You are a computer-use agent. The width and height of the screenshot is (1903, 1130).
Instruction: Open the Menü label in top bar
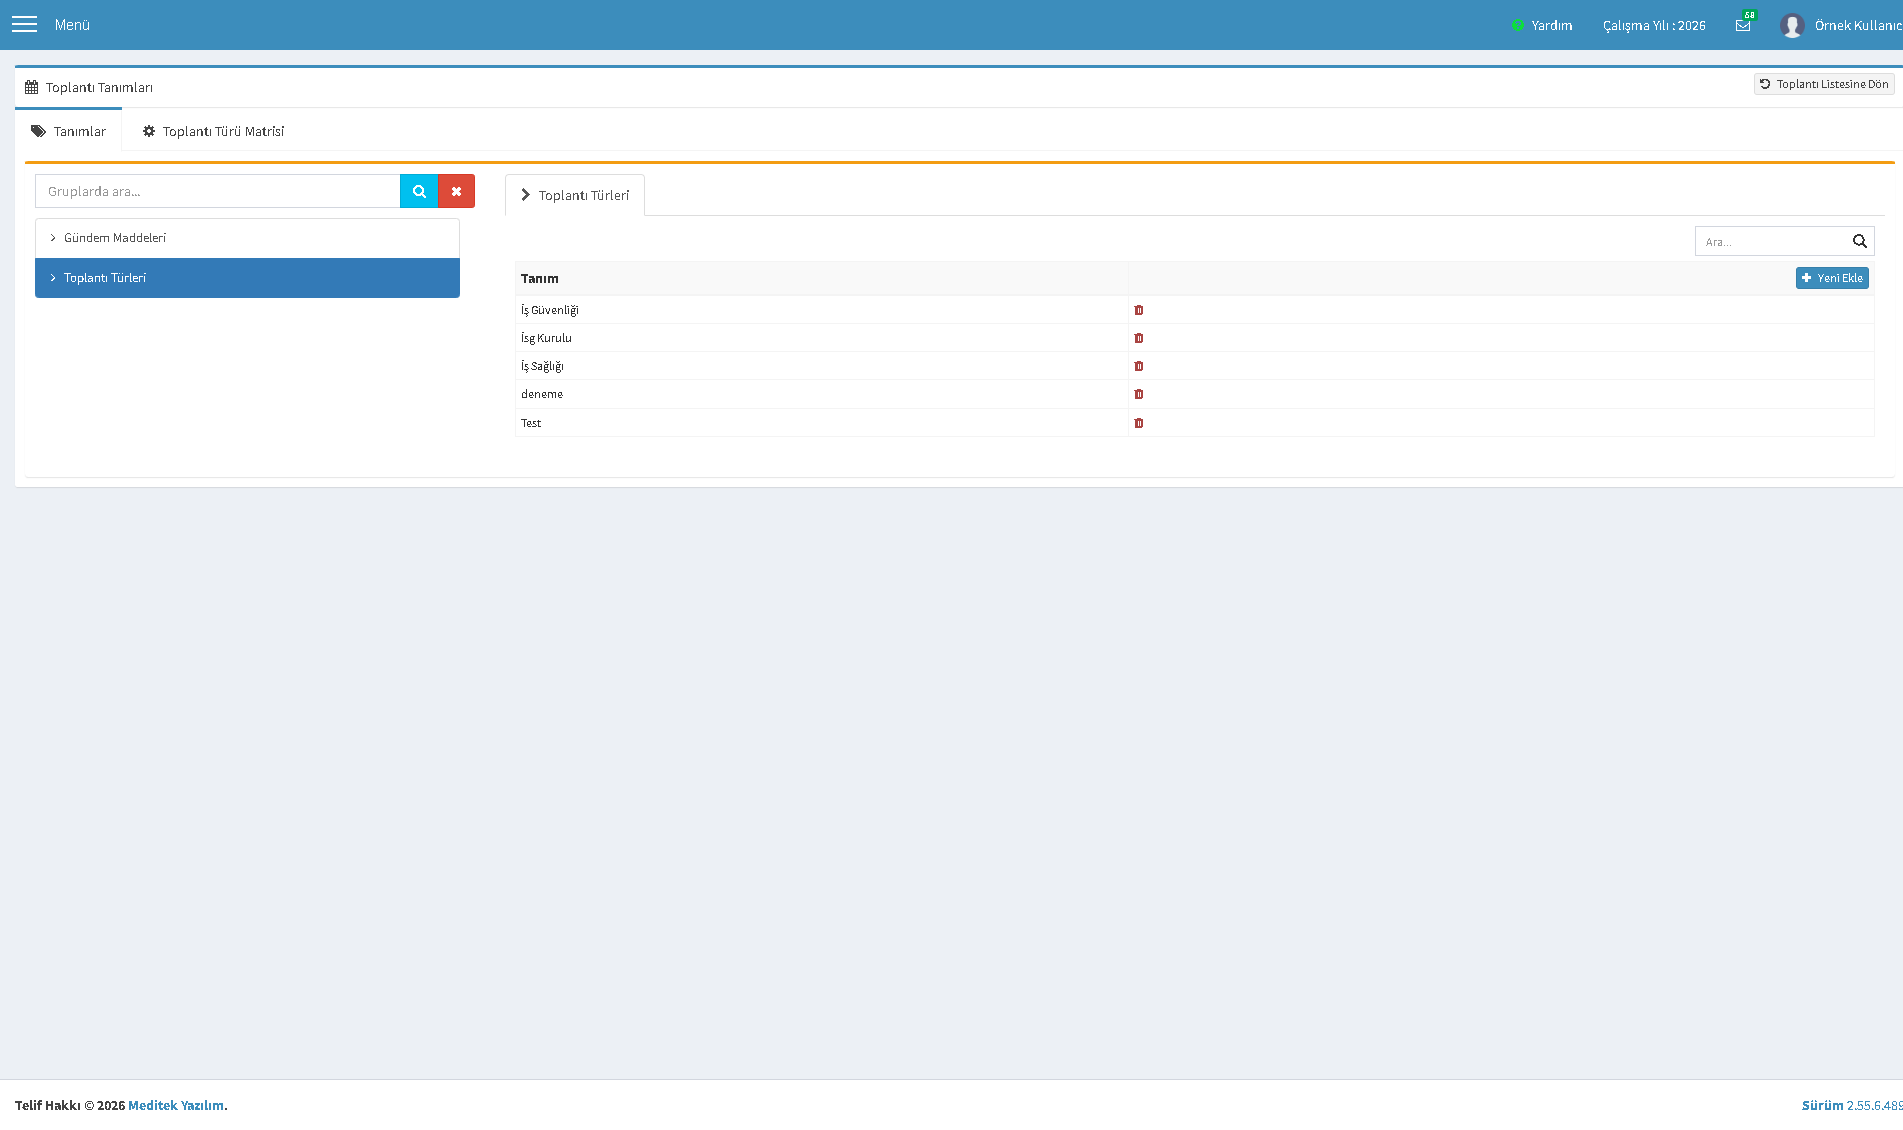pyautogui.click(x=72, y=25)
